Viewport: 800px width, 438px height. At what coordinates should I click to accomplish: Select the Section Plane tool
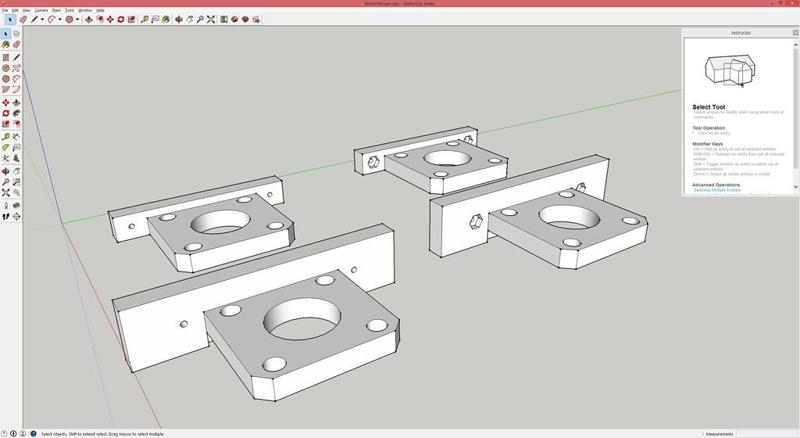(16, 216)
